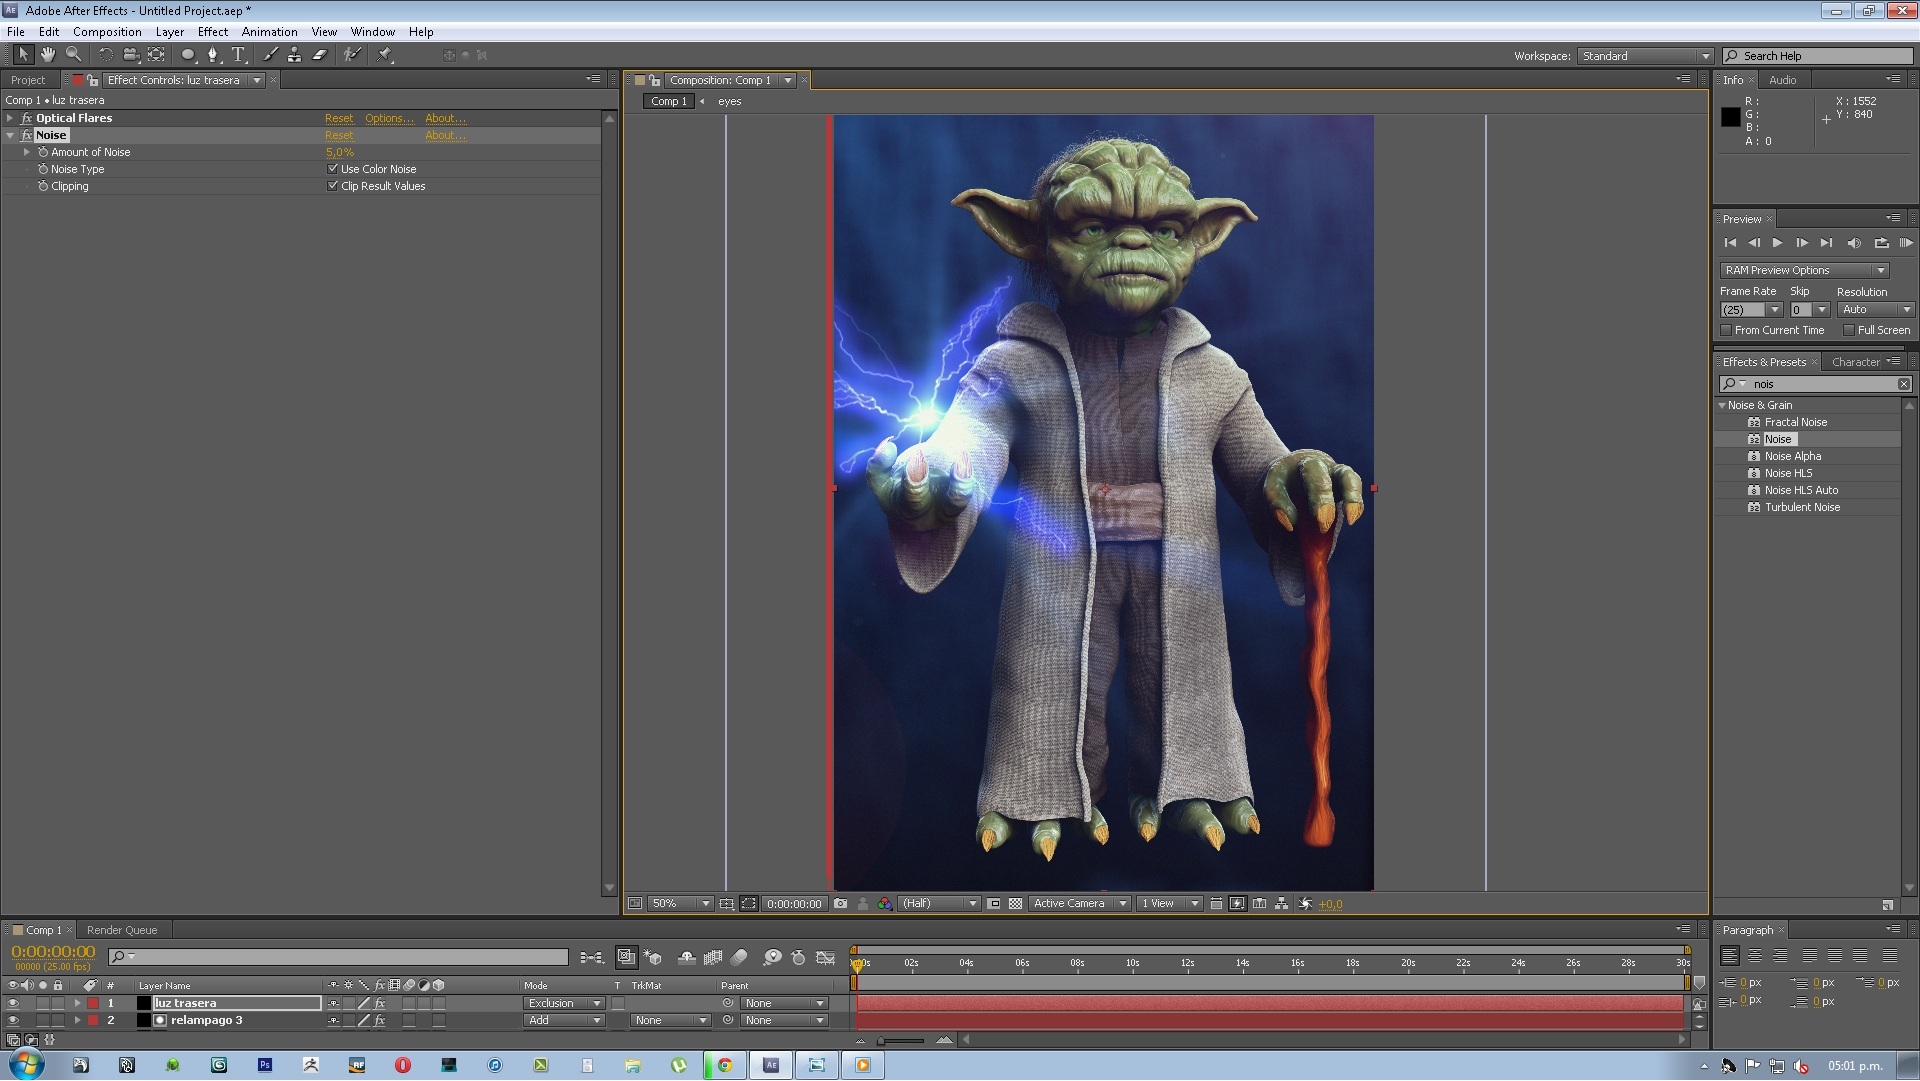Open the Composition menu
The width and height of the screenshot is (1920, 1081).
tap(107, 32)
